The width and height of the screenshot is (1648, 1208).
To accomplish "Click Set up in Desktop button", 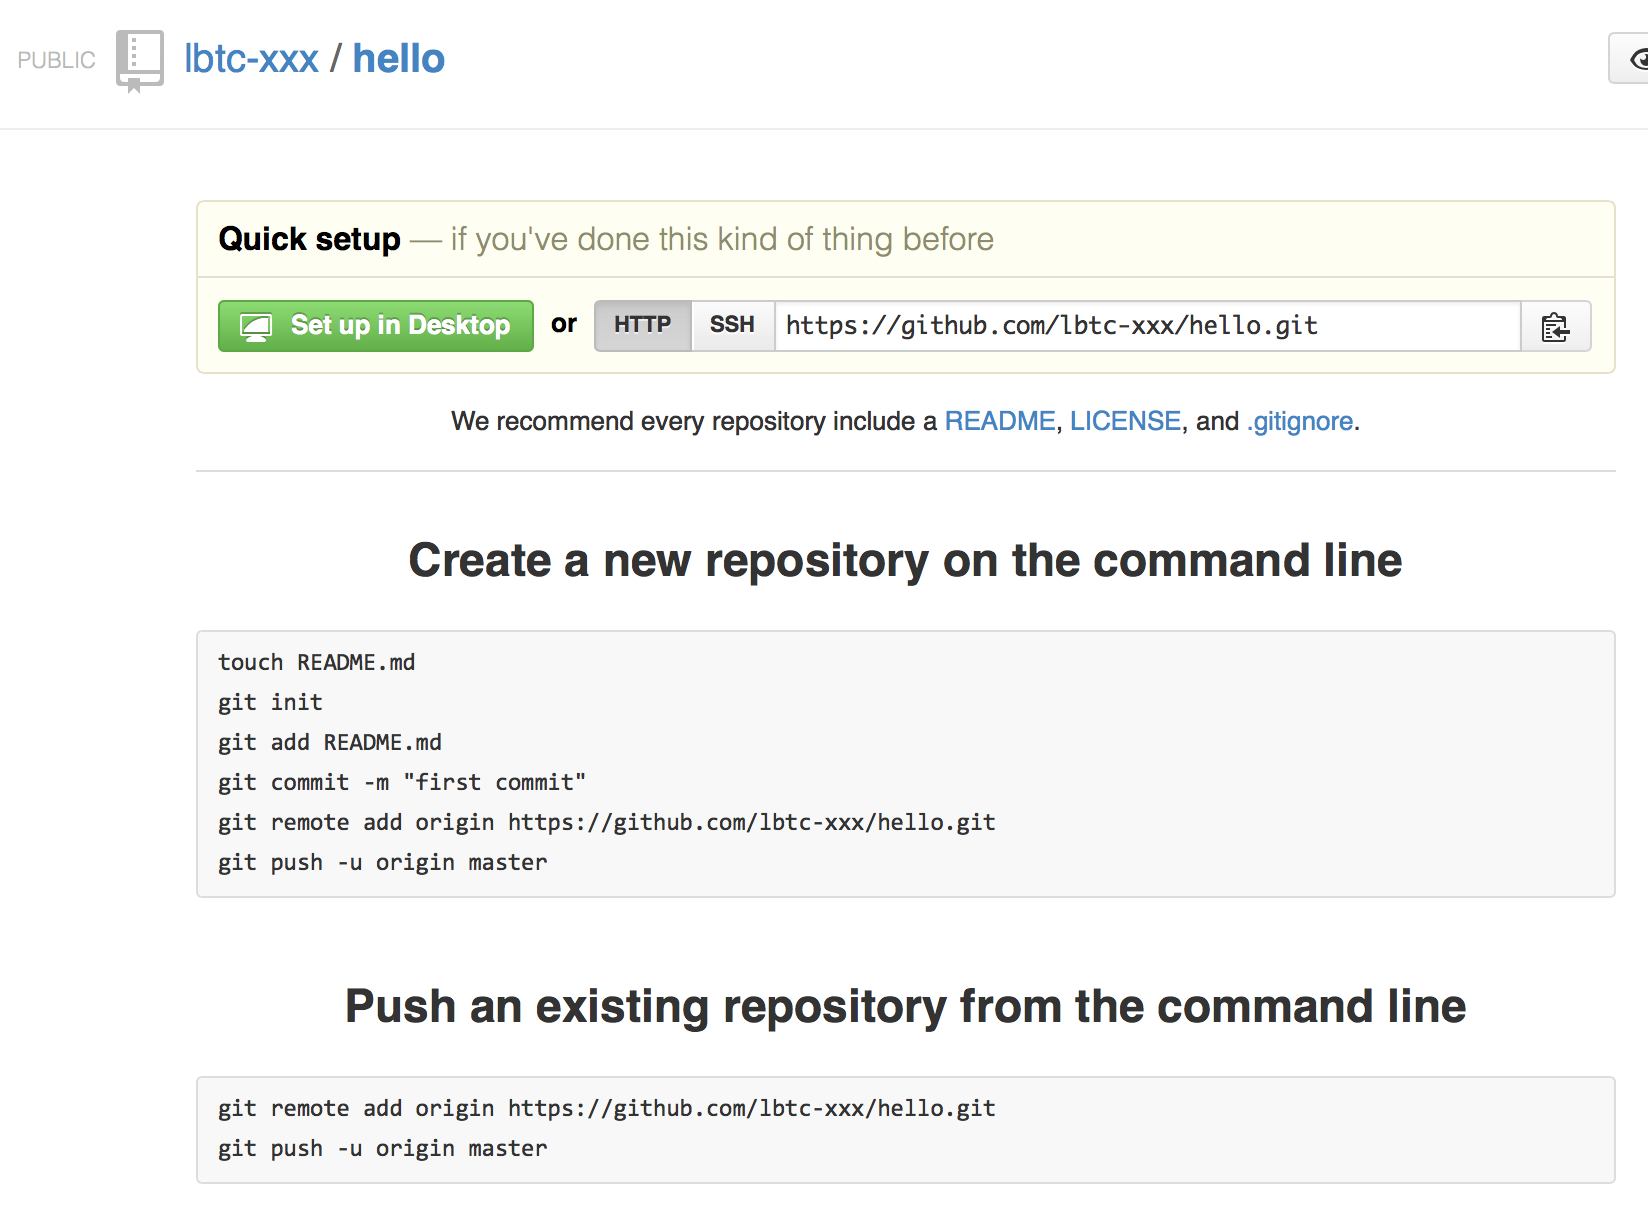I will 376,326.
